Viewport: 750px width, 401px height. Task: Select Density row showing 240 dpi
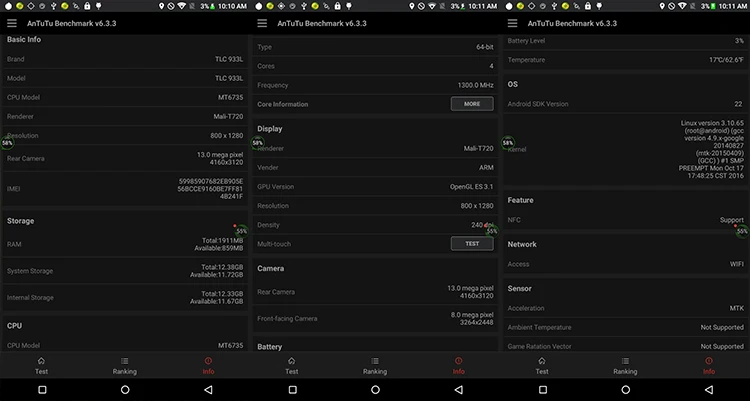pos(375,225)
